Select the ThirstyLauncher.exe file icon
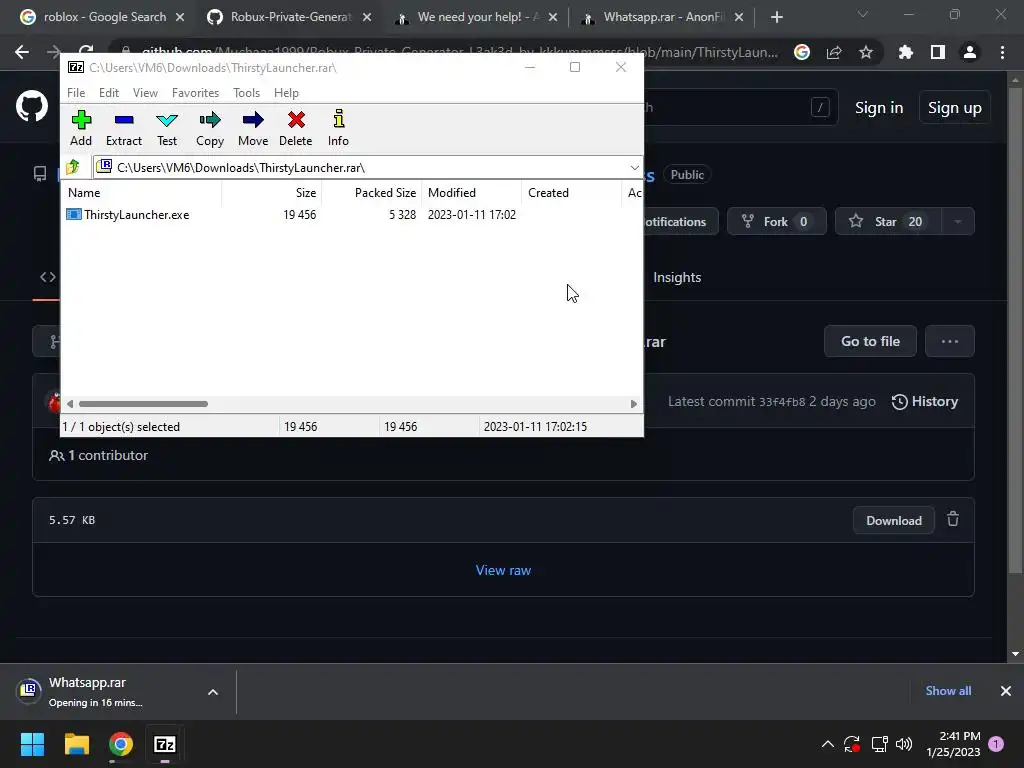 (74, 214)
